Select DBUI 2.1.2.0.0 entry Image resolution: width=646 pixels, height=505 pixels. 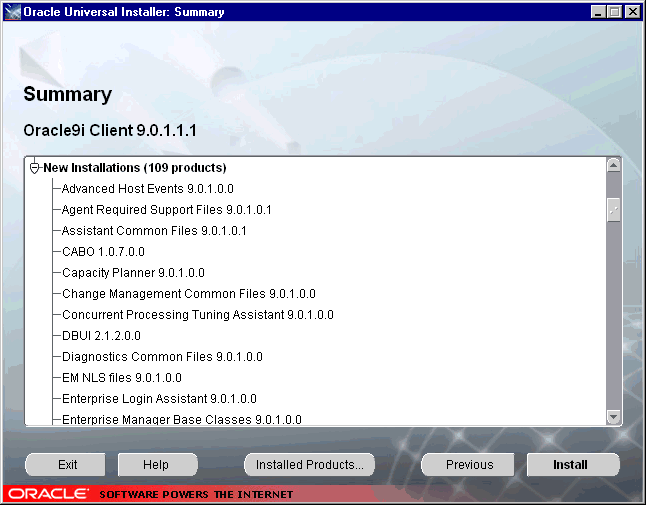click(x=101, y=336)
